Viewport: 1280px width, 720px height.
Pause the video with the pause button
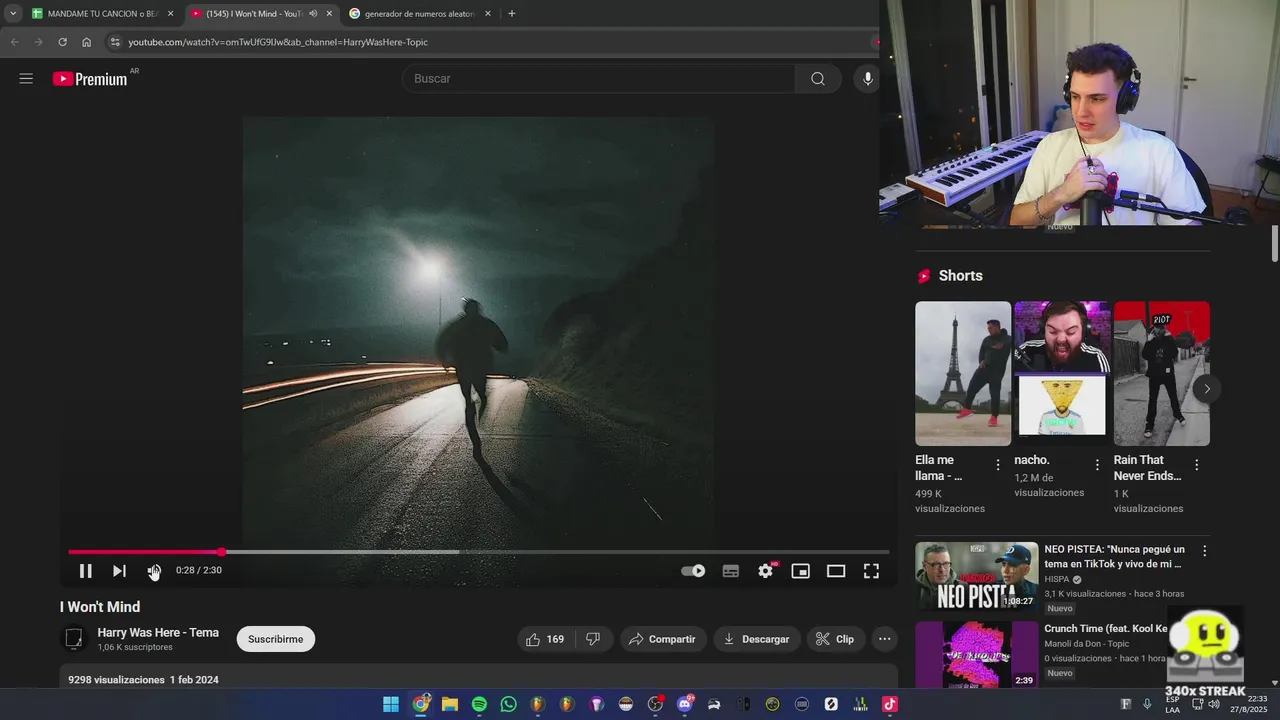coord(85,571)
